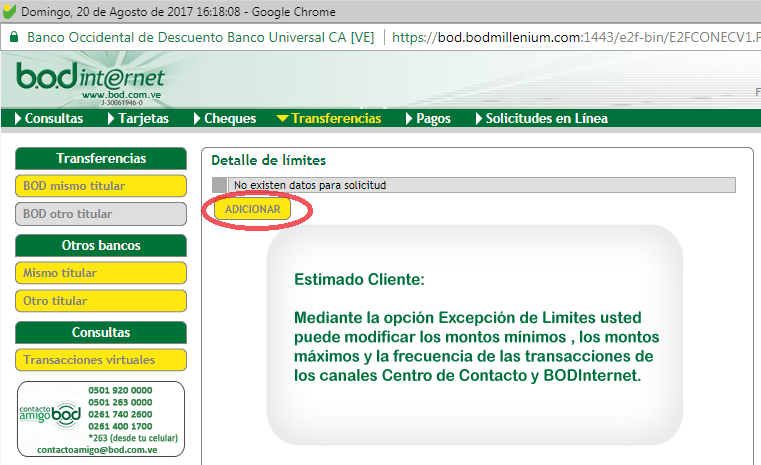Viewport: 761px width, 465px height.
Task: Open the Cheques menu
Action: click(230, 118)
